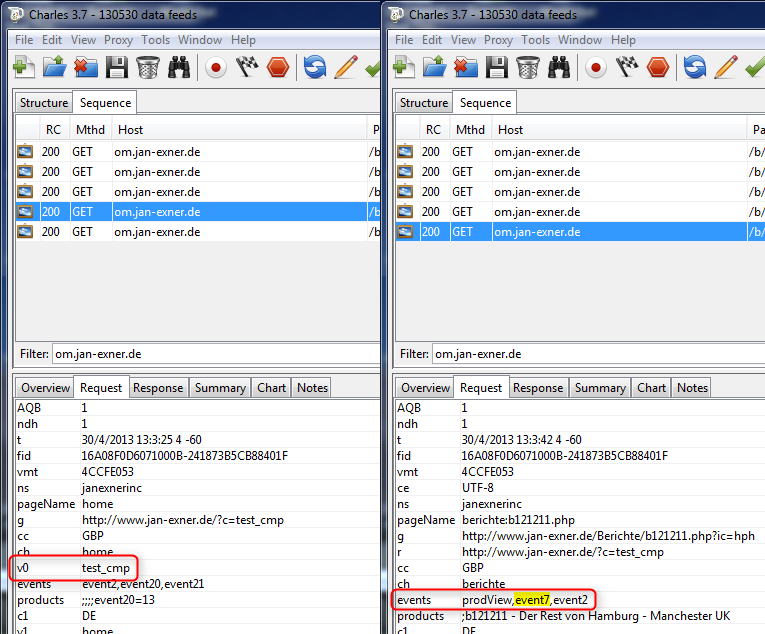Click New Session icon in left Charles window

[25, 67]
